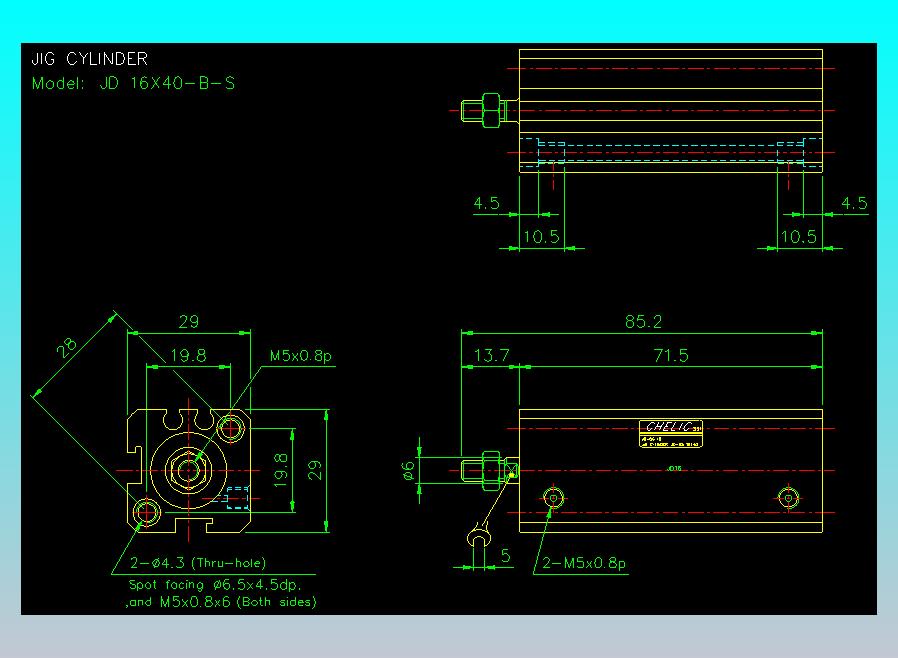
Task: Select the hex nut in end view
Action: [x=188, y=470]
